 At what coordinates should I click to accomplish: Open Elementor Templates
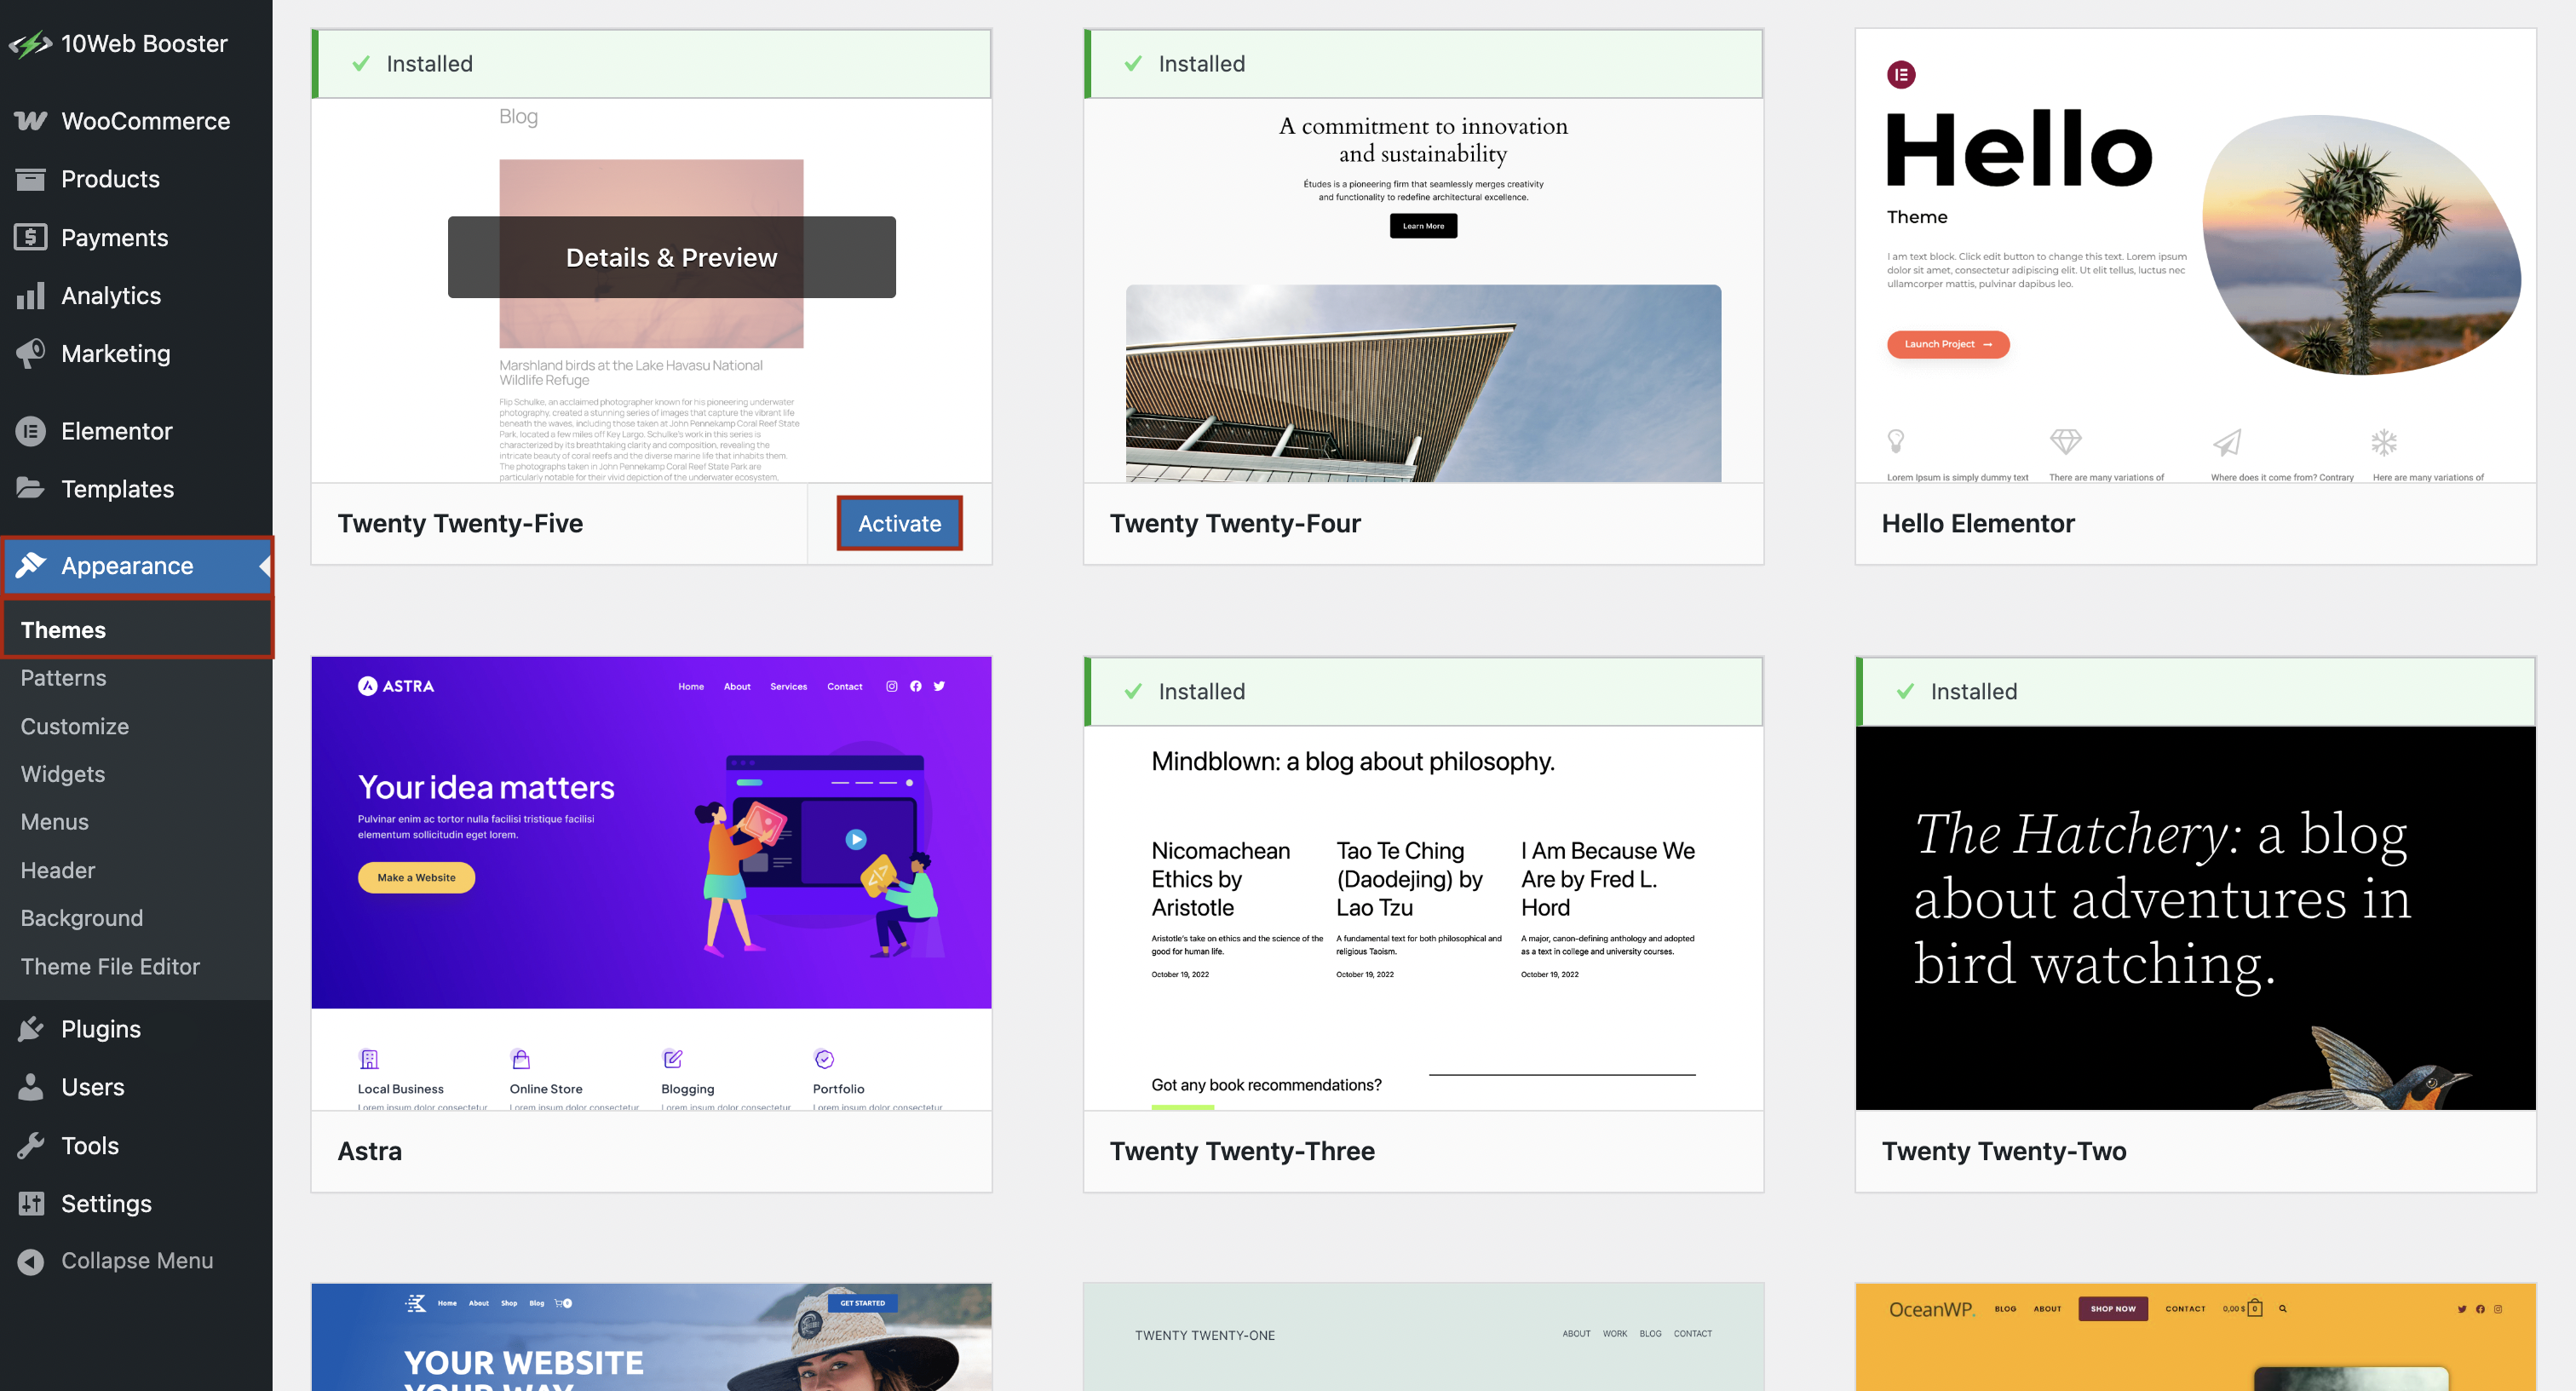coord(118,488)
